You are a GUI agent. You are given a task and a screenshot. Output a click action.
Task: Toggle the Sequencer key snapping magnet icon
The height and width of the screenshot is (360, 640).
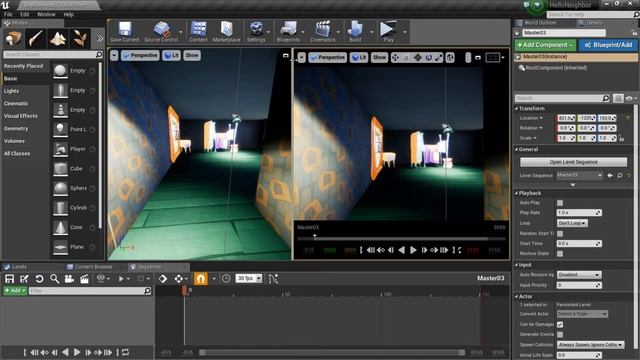point(200,278)
